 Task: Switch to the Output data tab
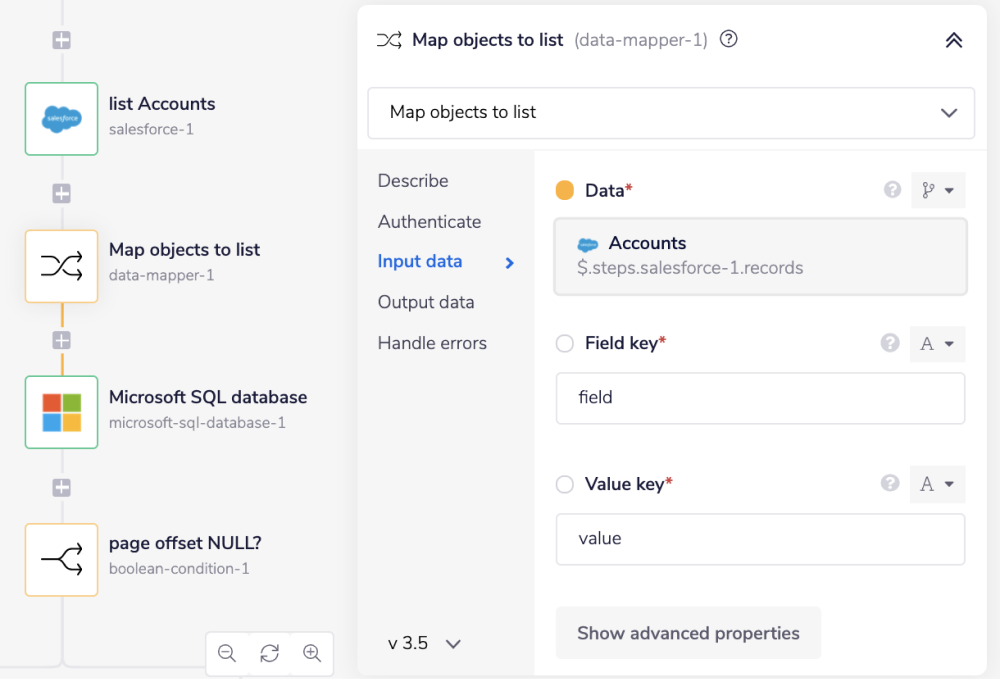[x=426, y=302]
